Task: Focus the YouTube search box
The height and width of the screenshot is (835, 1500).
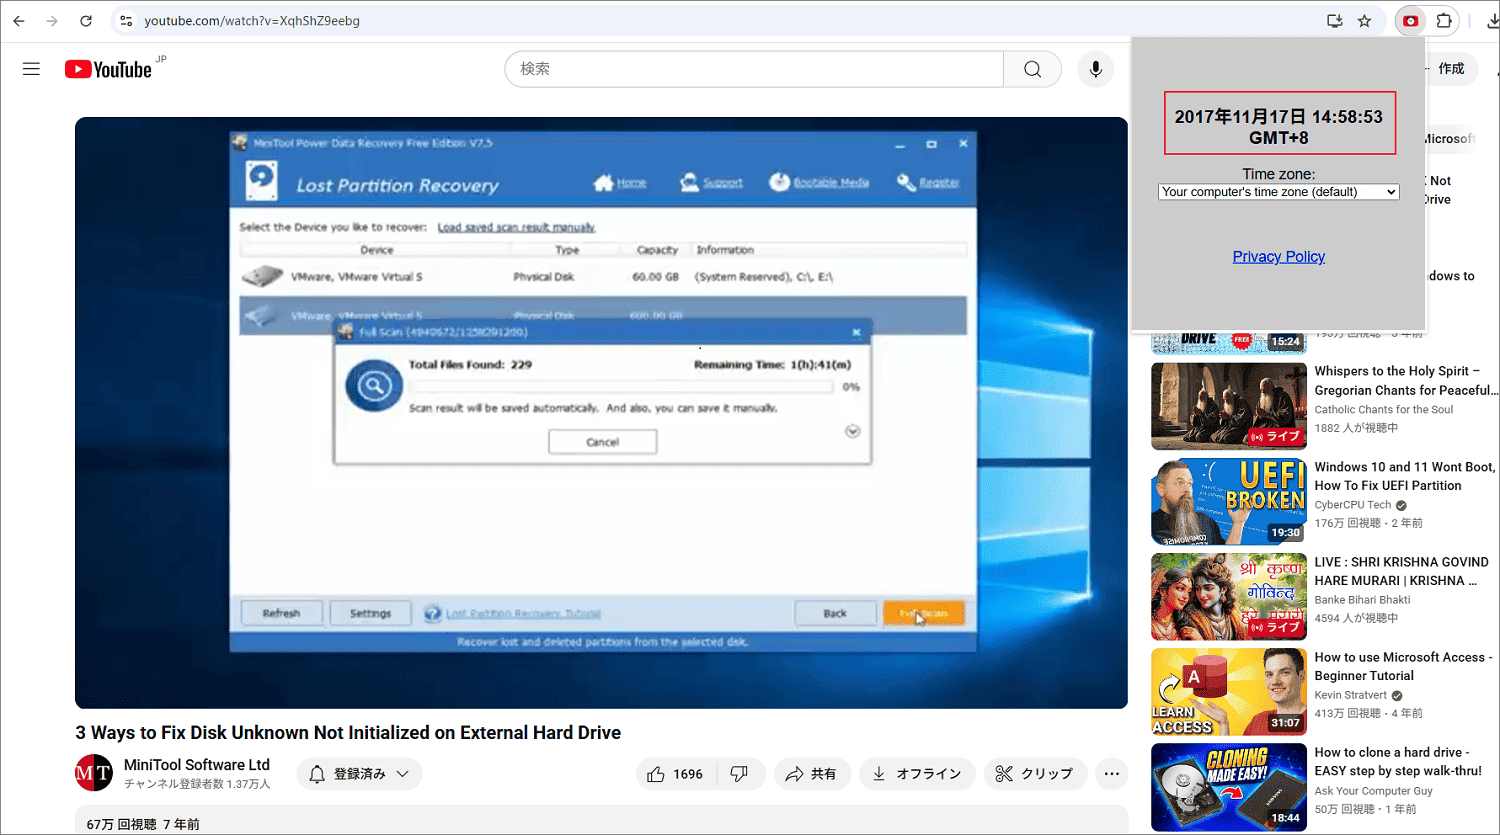Action: click(x=754, y=69)
